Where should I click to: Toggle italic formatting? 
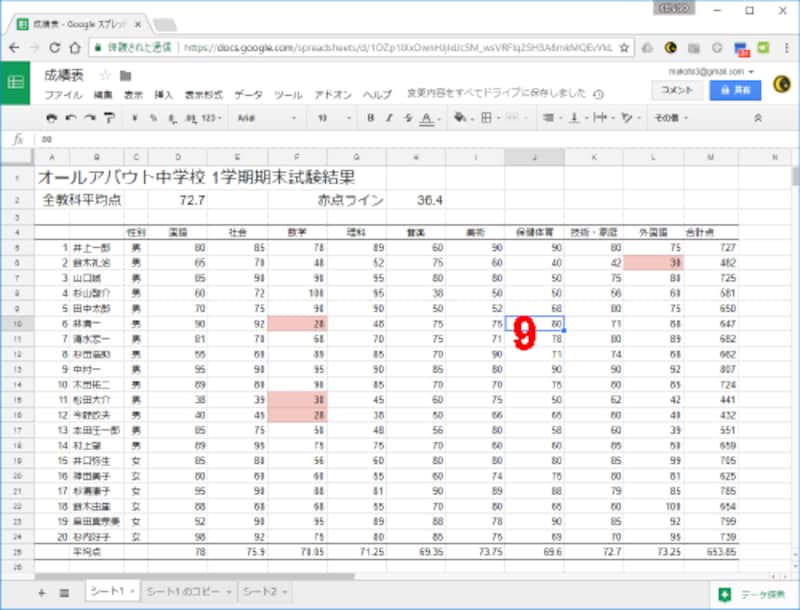[x=388, y=117]
